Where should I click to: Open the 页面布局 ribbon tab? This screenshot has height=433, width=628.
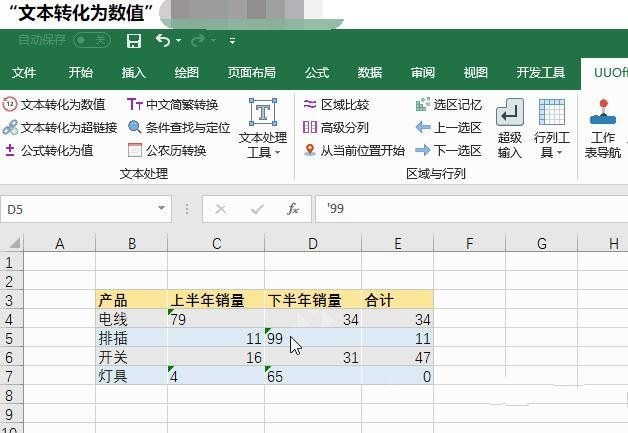(252, 73)
